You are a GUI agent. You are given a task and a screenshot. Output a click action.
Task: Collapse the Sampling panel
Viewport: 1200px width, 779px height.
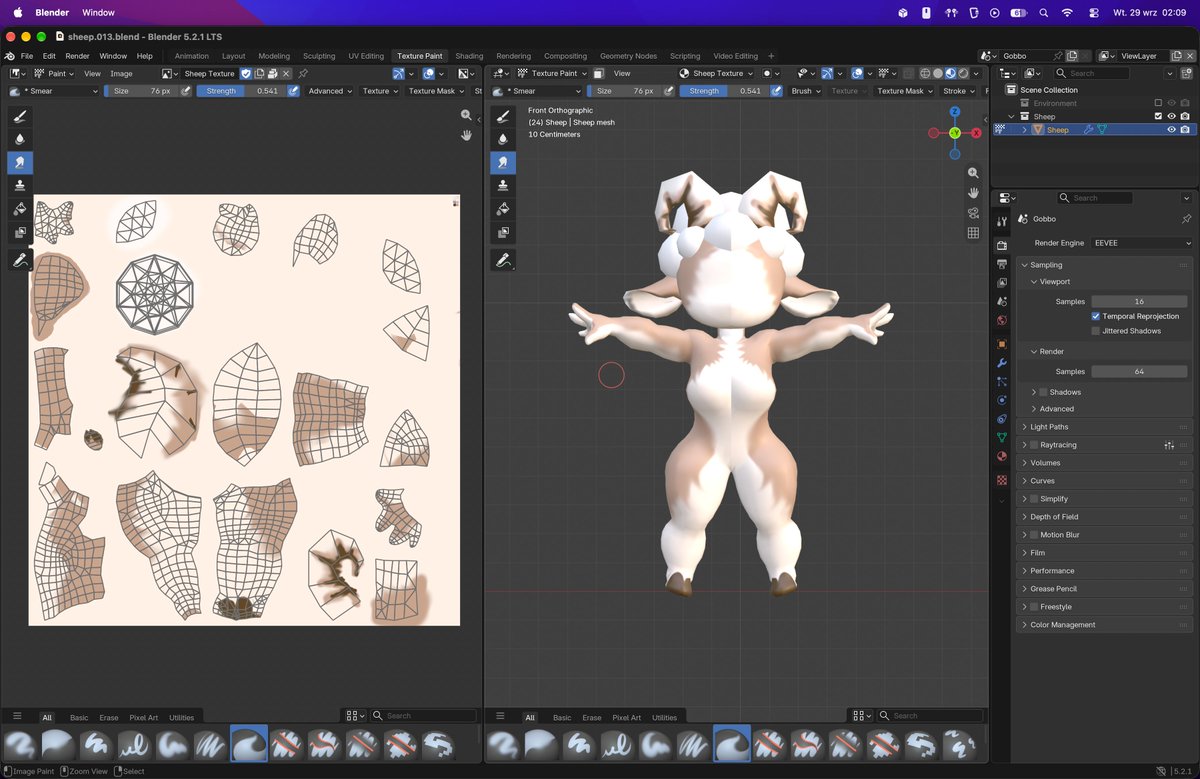pyautogui.click(x=1105, y=265)
